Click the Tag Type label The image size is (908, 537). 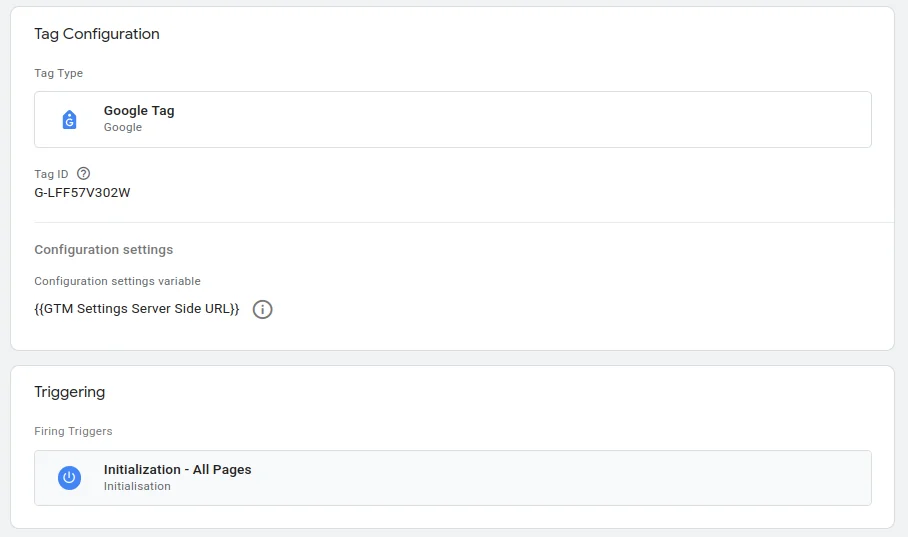tap(59, 73)
